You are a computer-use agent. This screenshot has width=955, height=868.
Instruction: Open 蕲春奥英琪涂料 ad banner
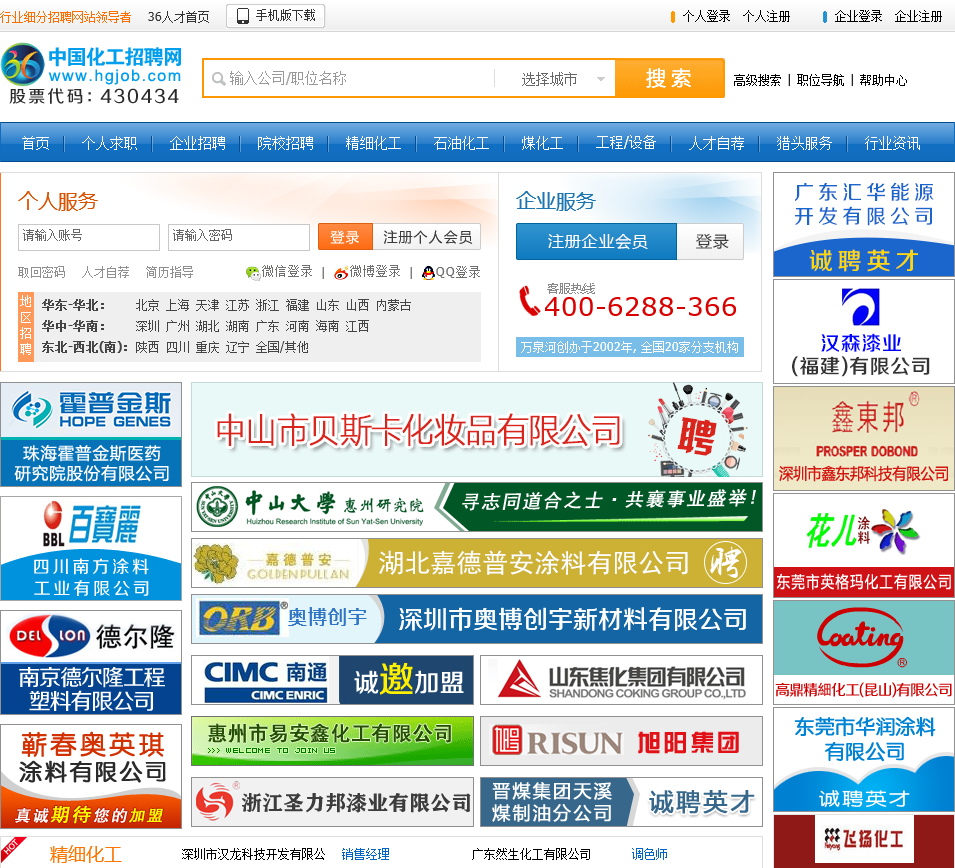click(91, 776)
